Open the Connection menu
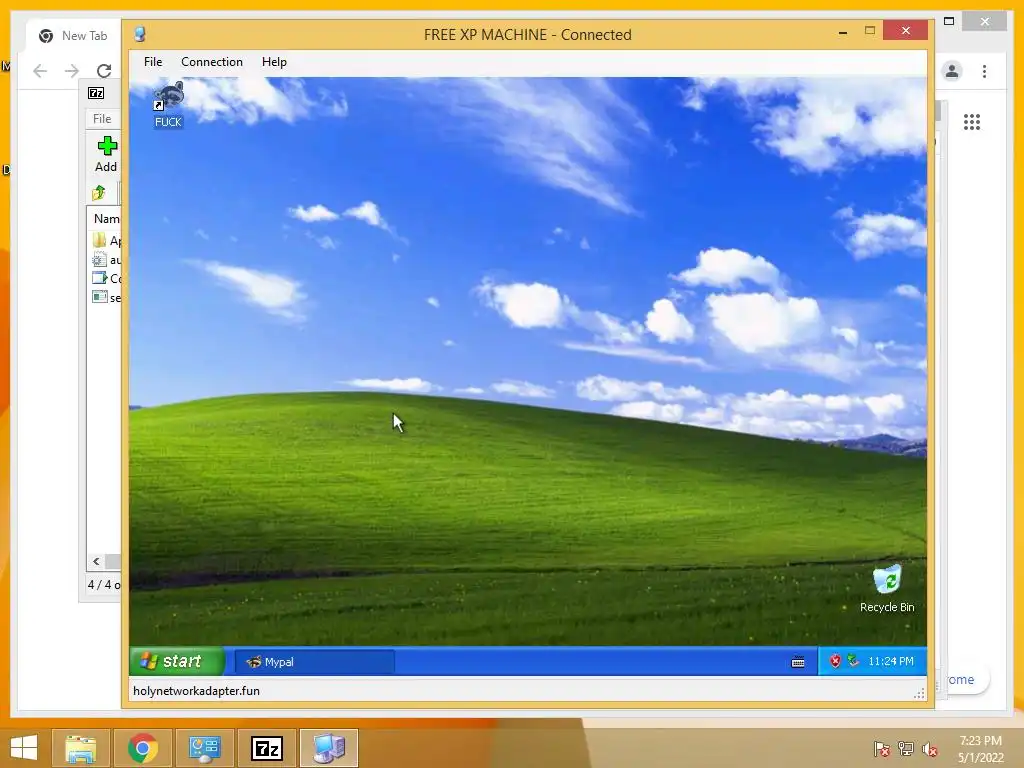This screenshot has height=768, width=1024. (x=212, y=61)
